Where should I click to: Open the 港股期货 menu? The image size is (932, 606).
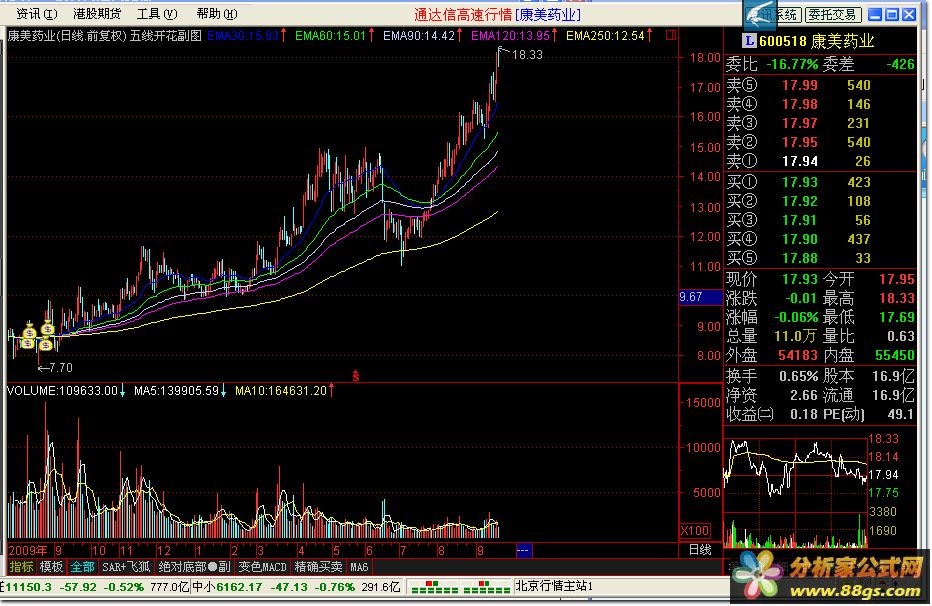coord(97,14)
